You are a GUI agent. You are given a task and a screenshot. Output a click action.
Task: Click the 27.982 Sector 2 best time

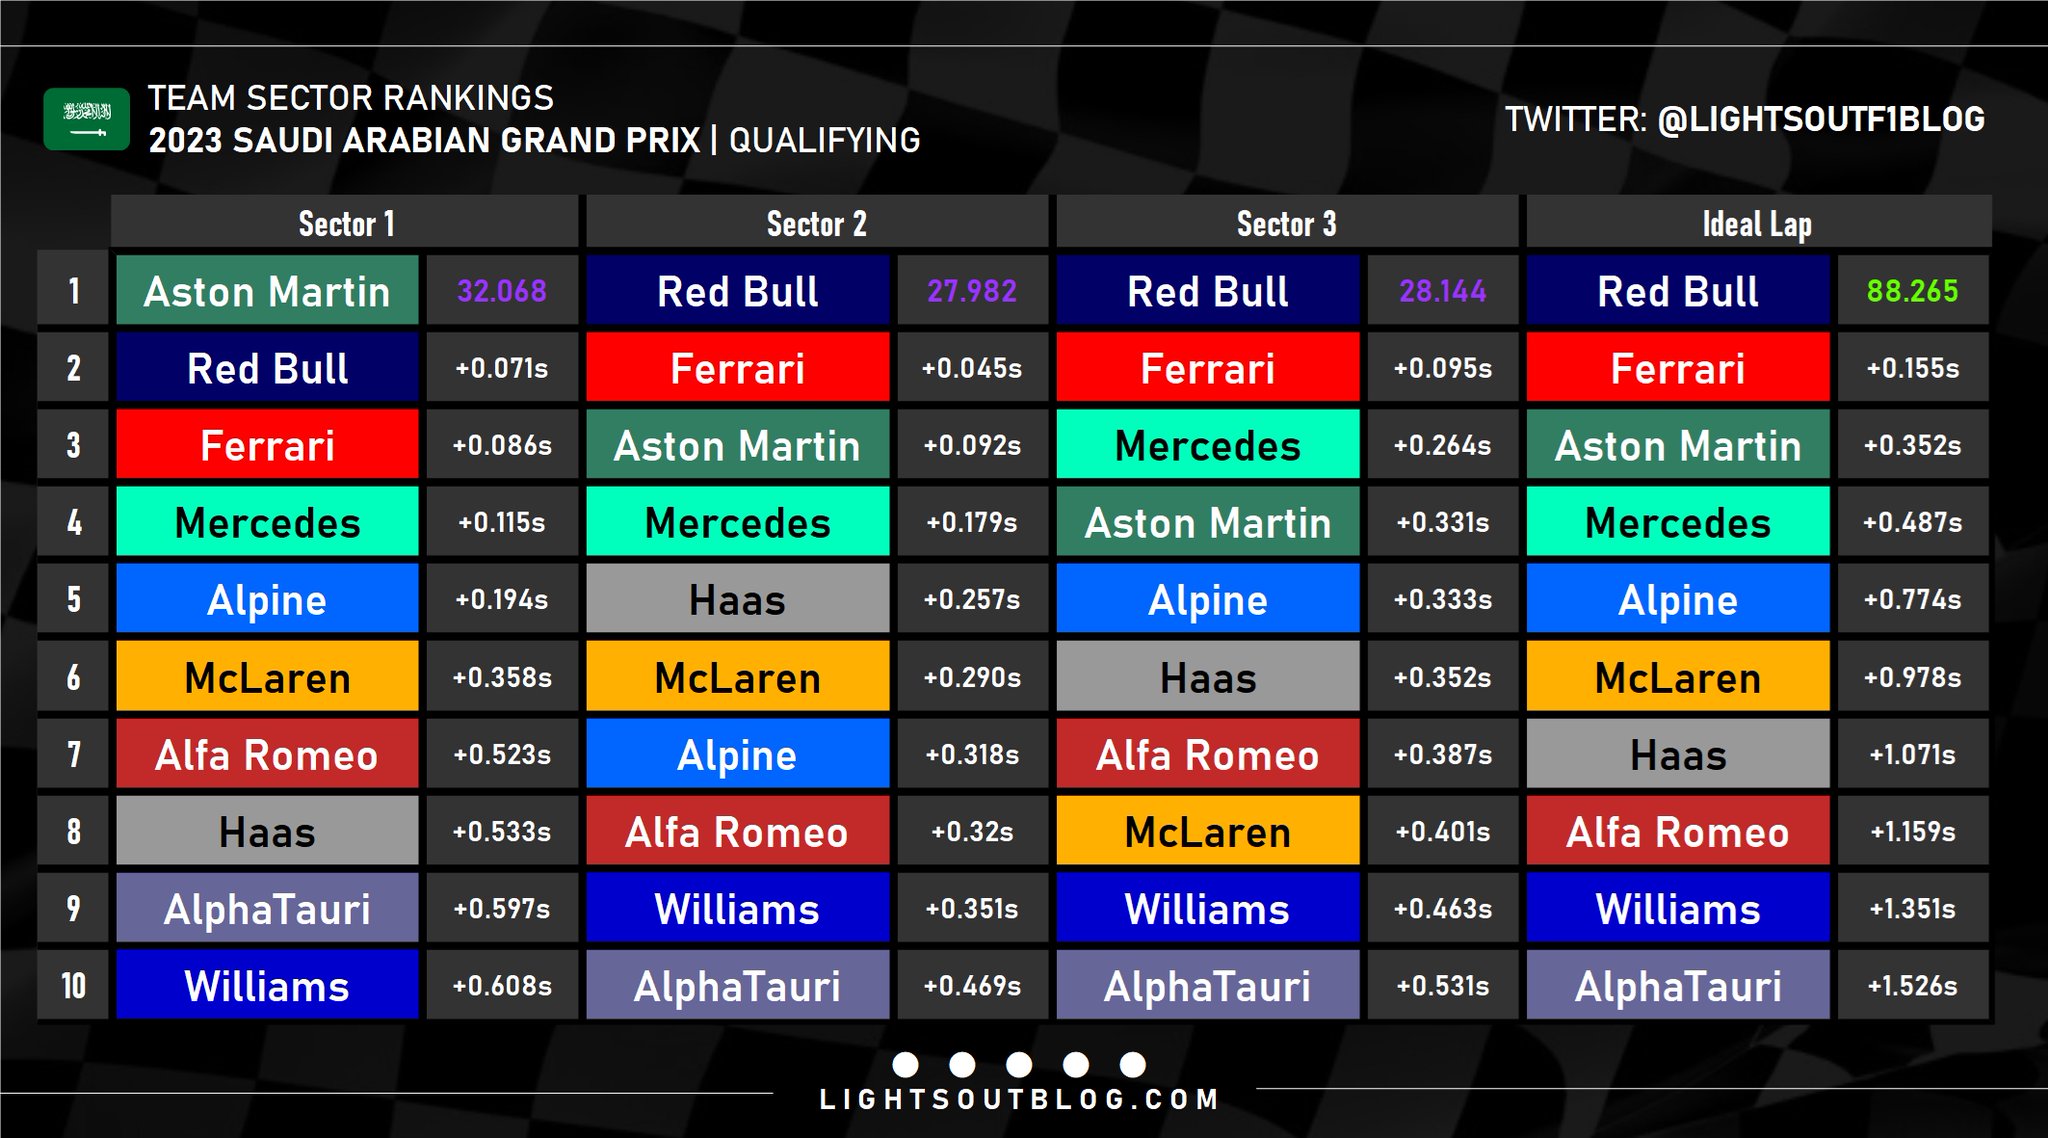[972, 291]
